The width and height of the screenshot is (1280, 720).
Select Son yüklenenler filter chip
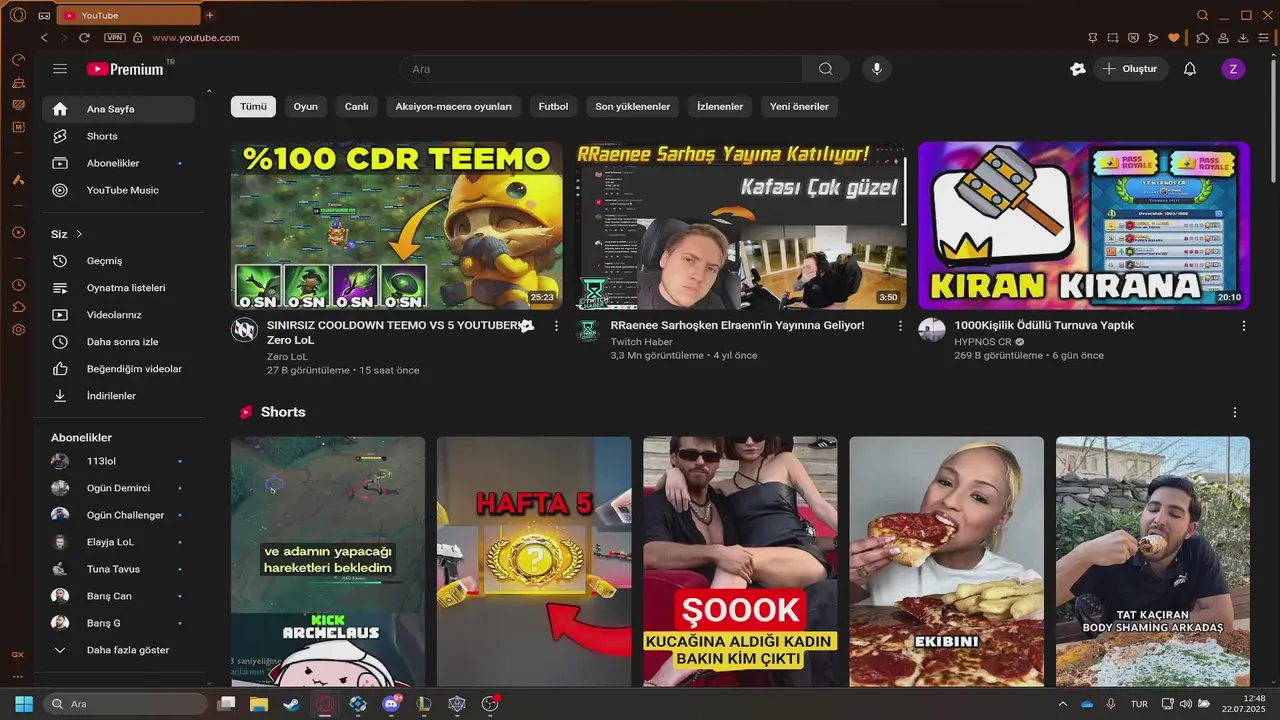633,106
